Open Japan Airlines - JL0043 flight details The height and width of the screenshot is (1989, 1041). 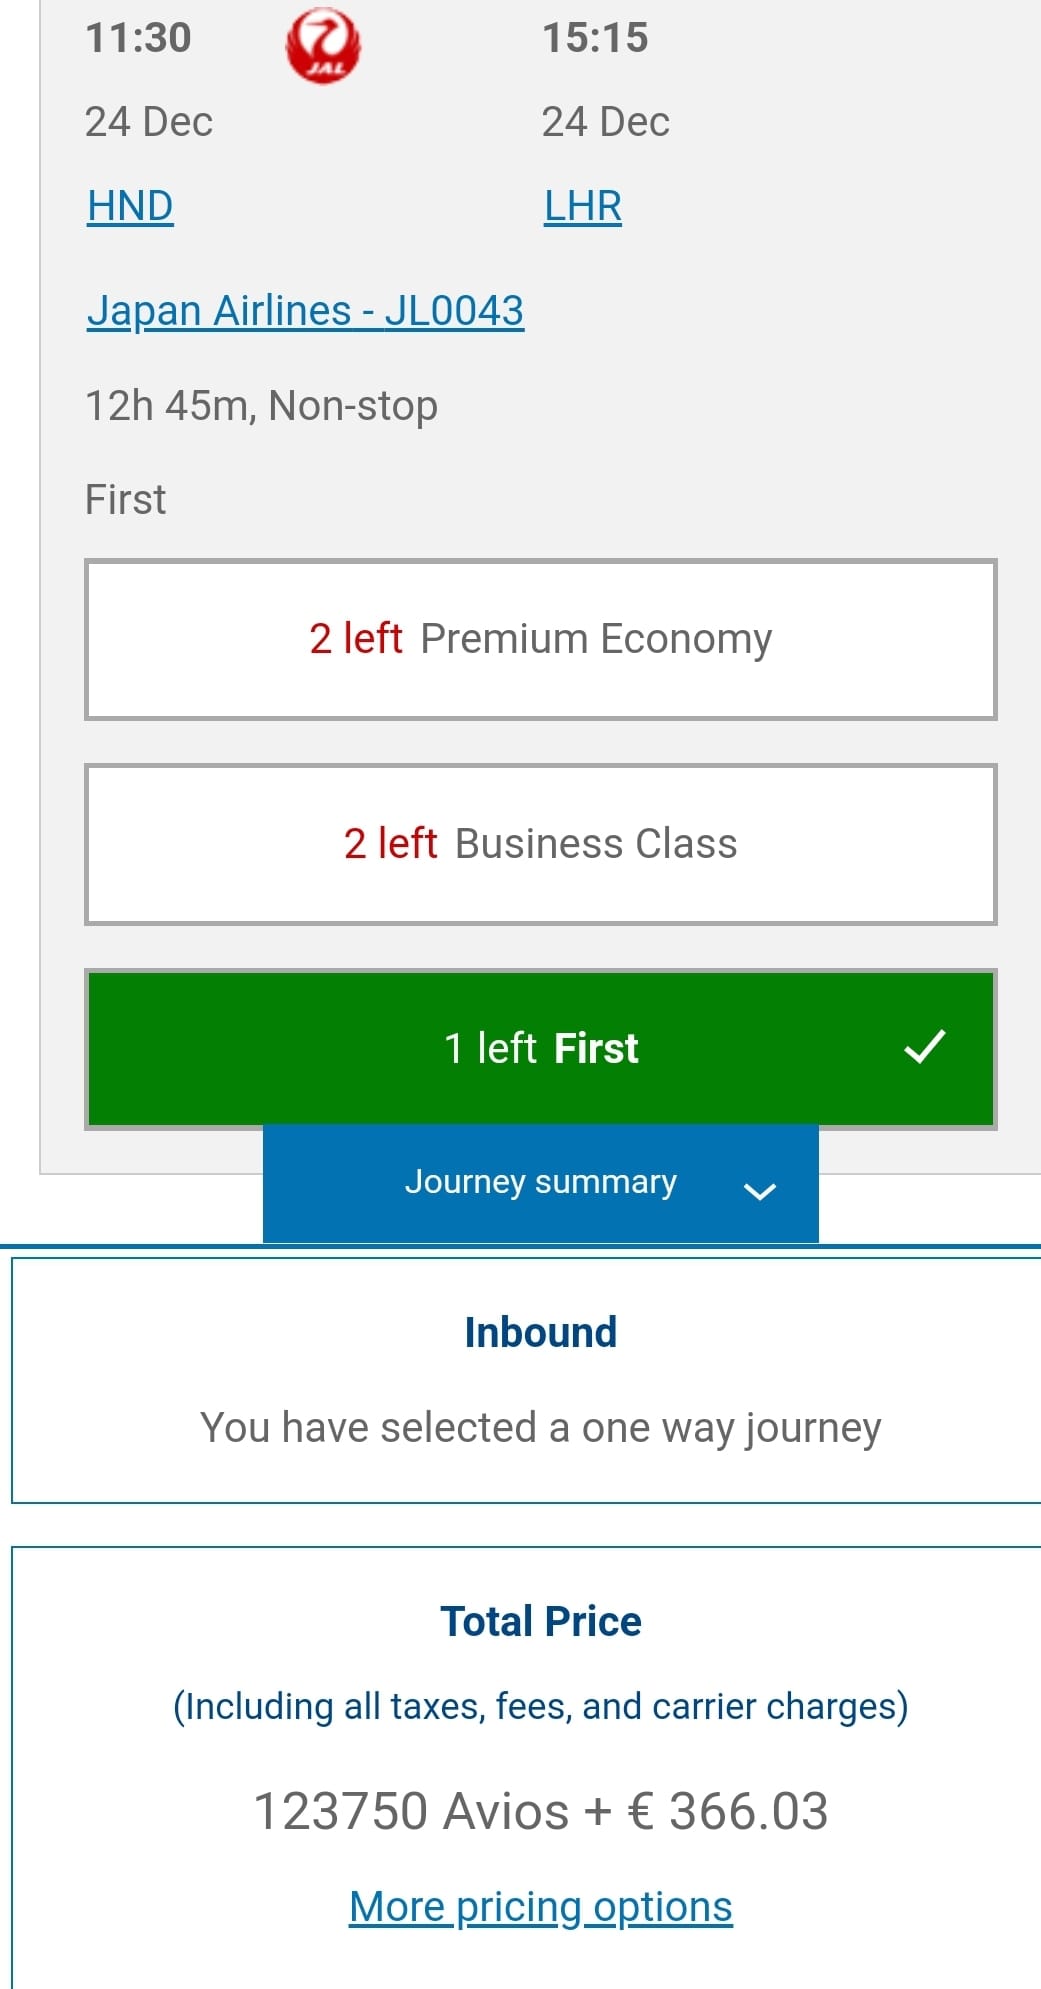point(305,310)
